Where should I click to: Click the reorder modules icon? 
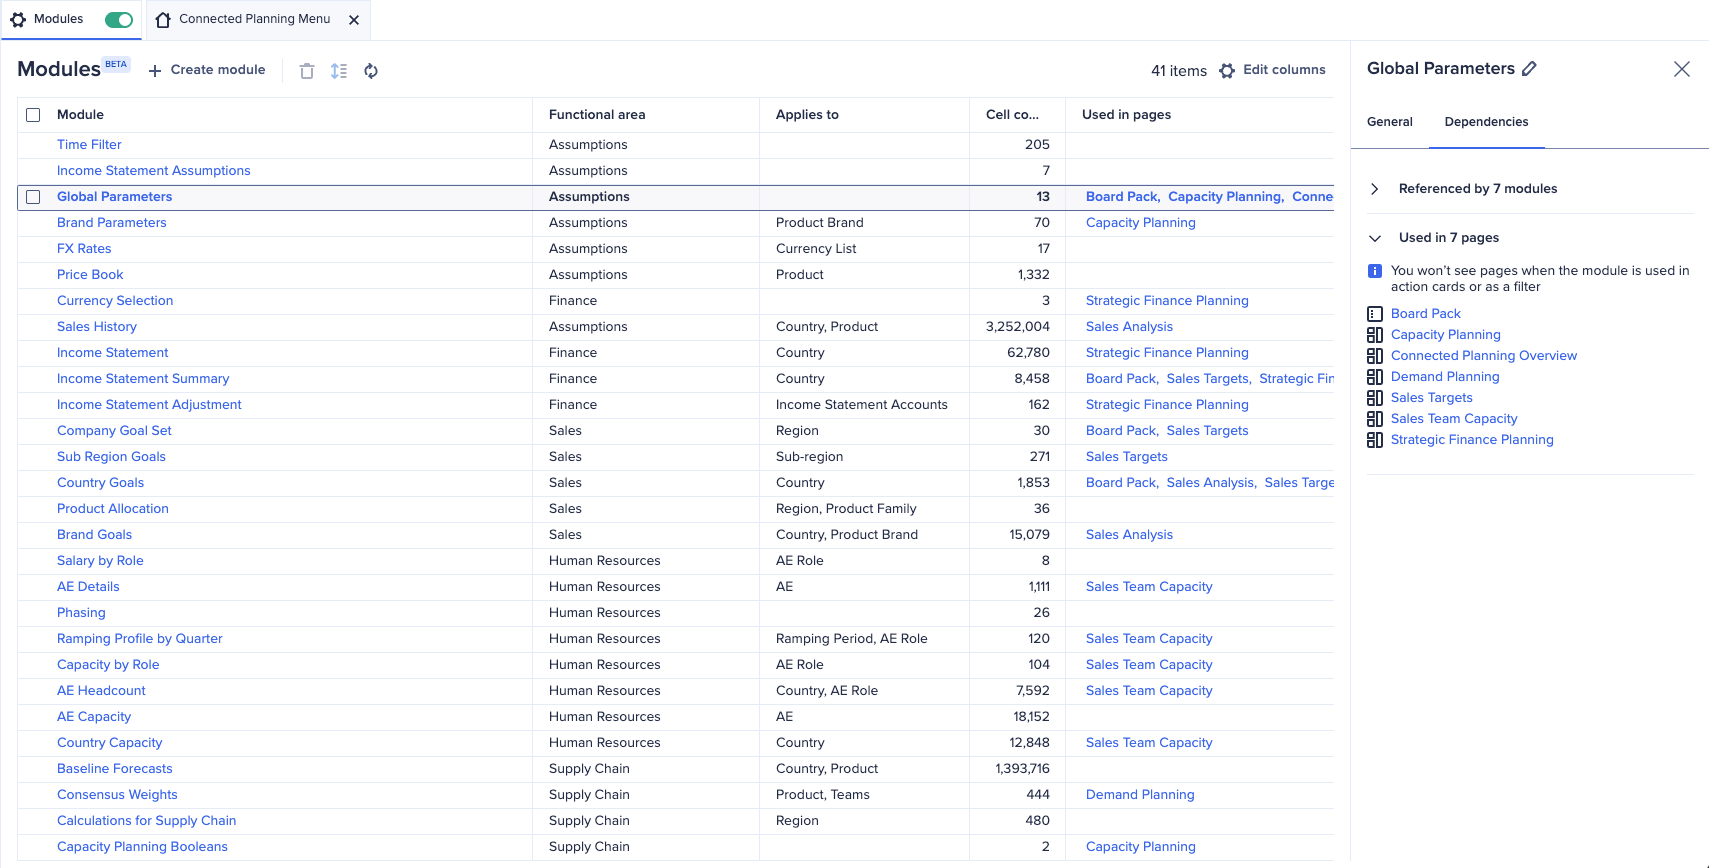(339, 71)
